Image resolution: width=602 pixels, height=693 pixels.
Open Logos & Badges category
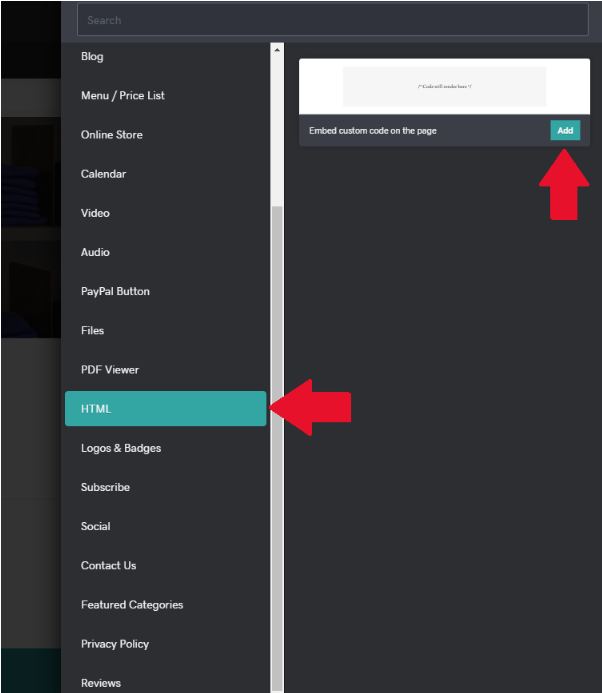[121, 448]
